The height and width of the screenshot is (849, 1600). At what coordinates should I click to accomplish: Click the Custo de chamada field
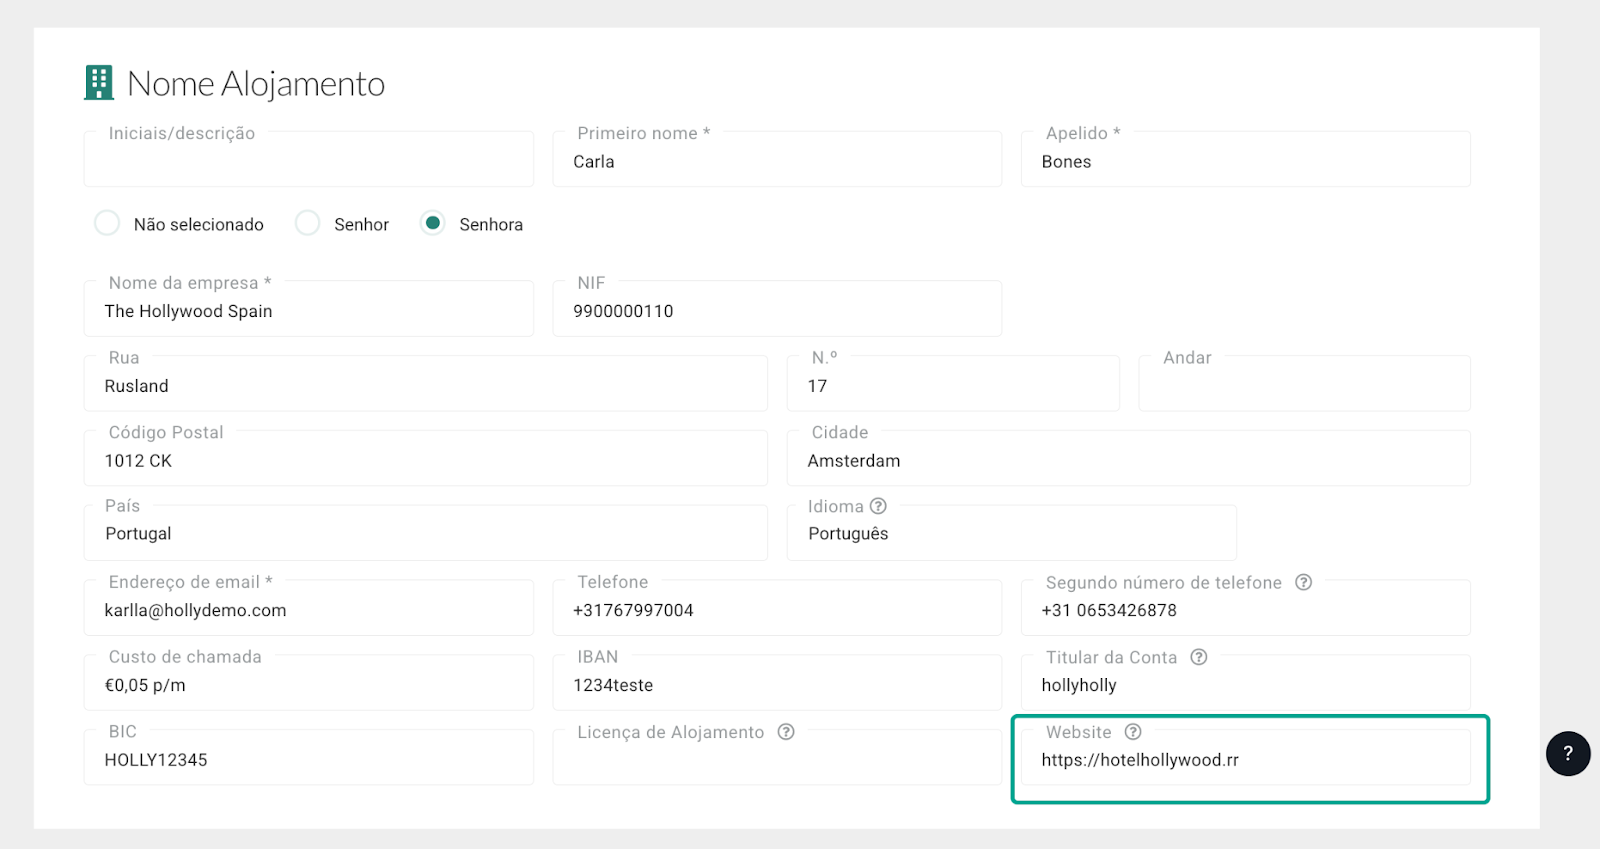coord(309,683)
